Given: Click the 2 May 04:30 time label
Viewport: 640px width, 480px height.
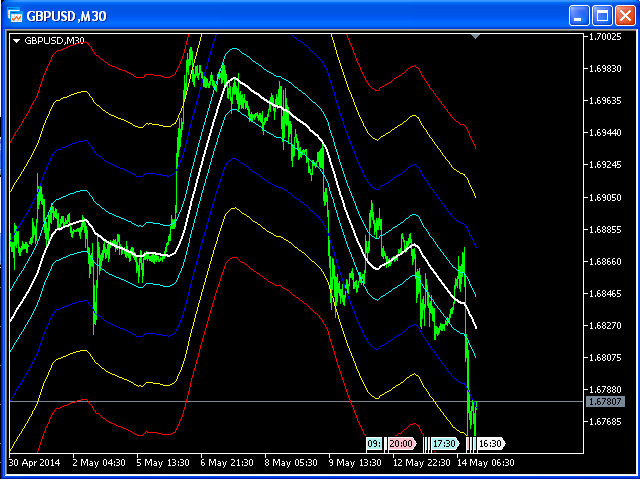Looking at the screenshot, I should [99, 463].
